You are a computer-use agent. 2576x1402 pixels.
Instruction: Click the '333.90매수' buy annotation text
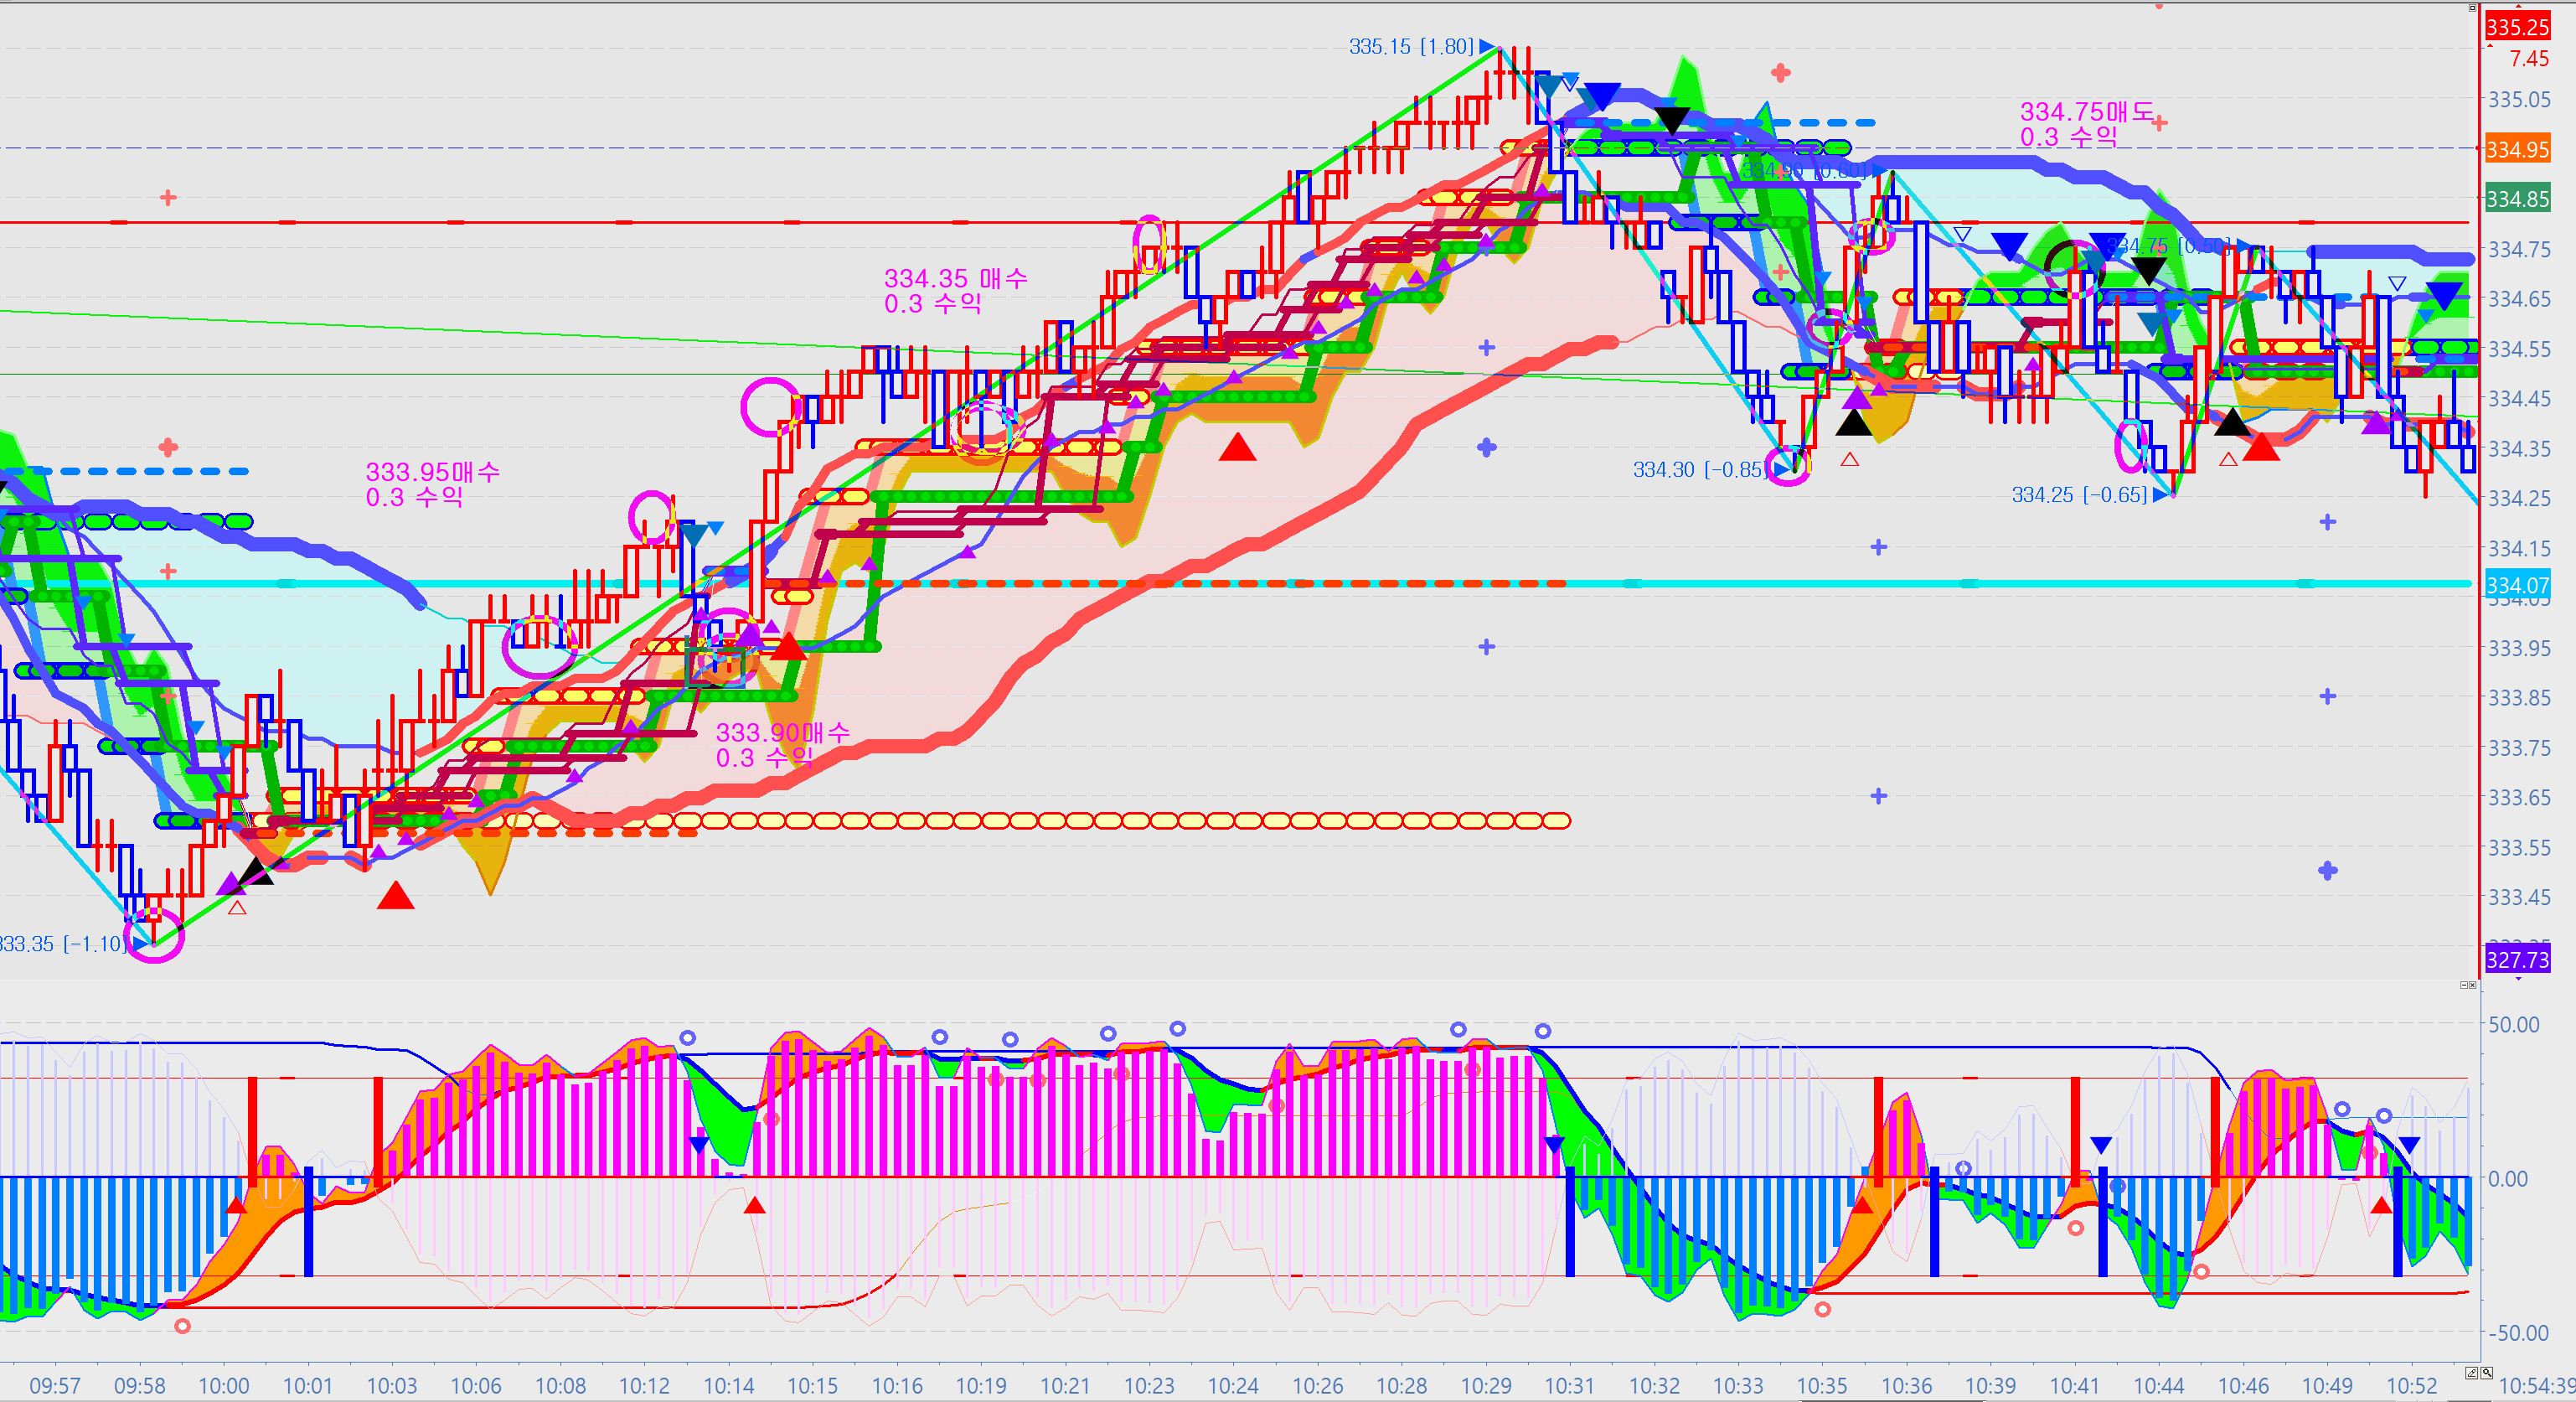point(782,733)
